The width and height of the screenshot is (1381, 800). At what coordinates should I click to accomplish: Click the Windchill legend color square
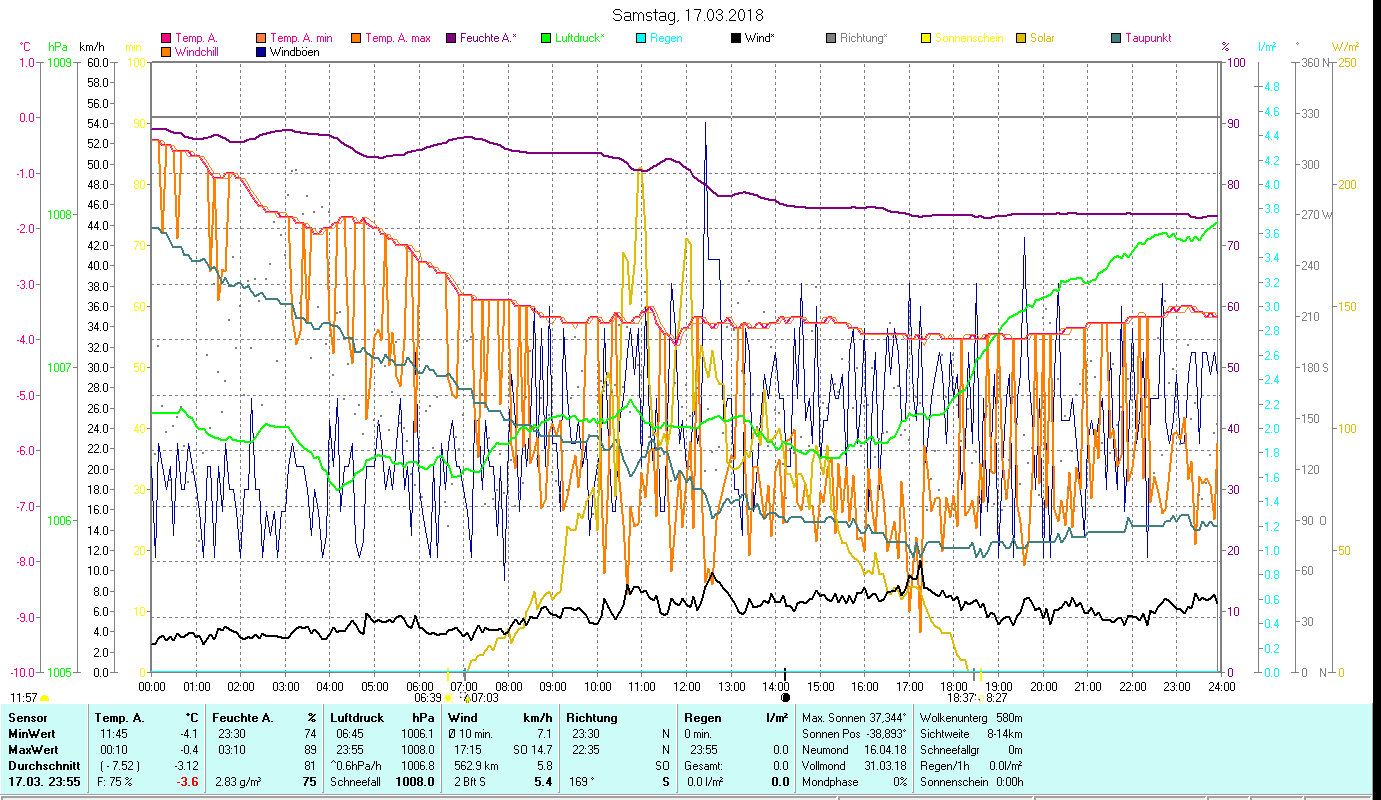point(166,52)
